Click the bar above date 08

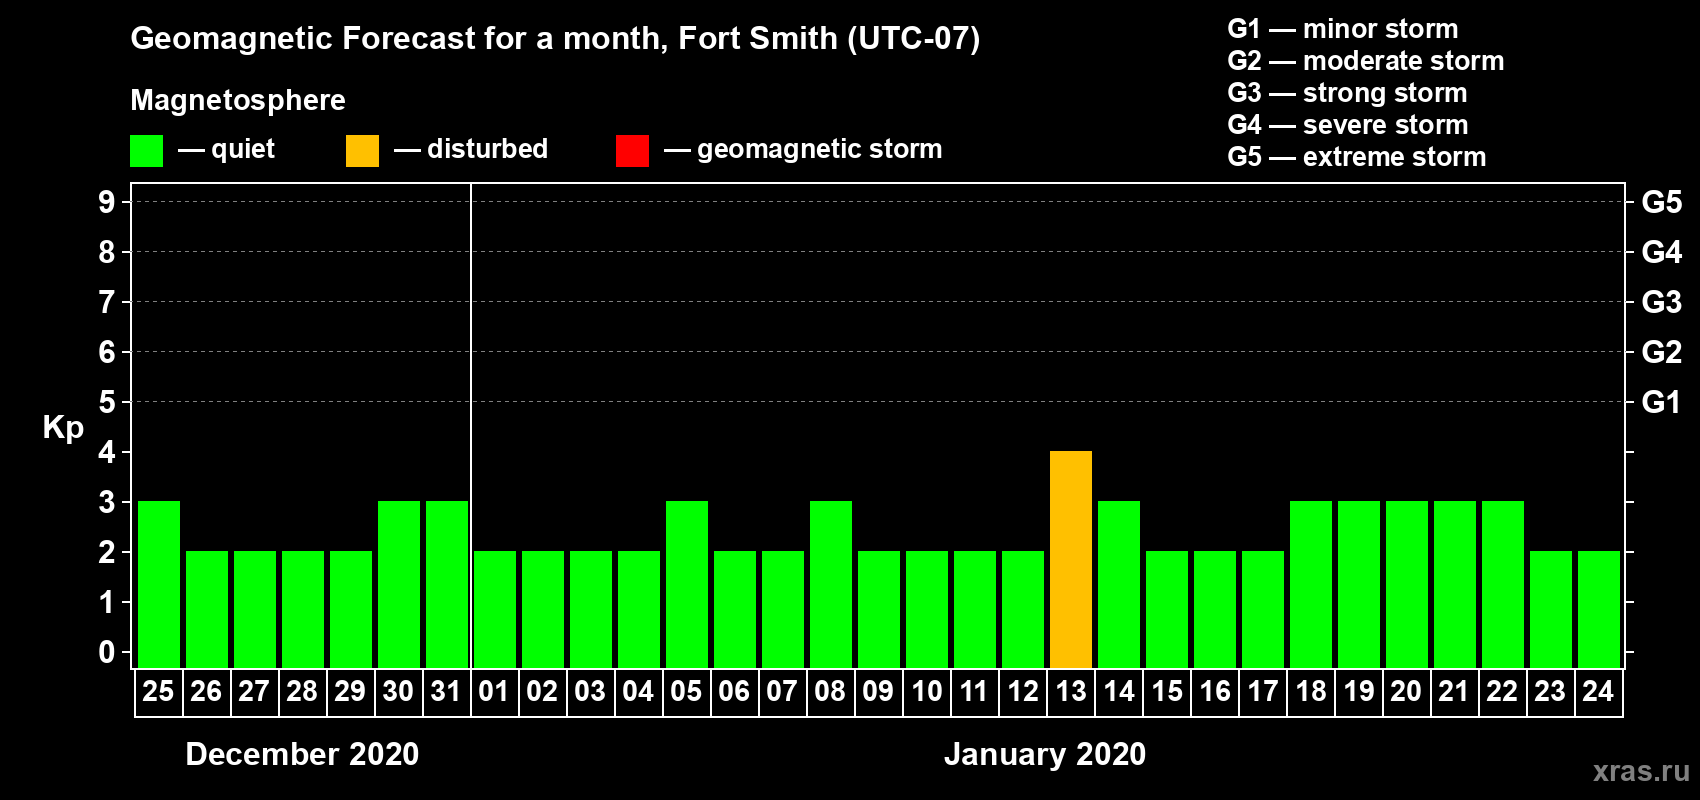coord(831,584)
